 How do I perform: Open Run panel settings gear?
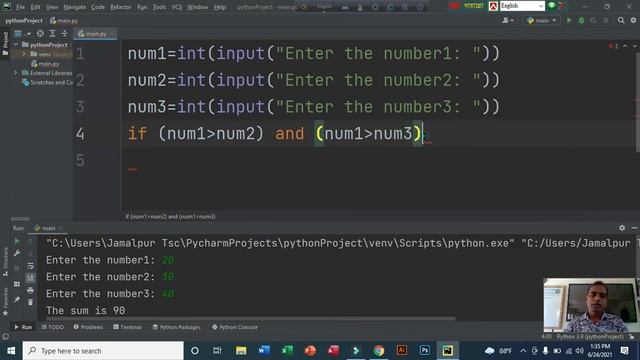coord(622,228)
